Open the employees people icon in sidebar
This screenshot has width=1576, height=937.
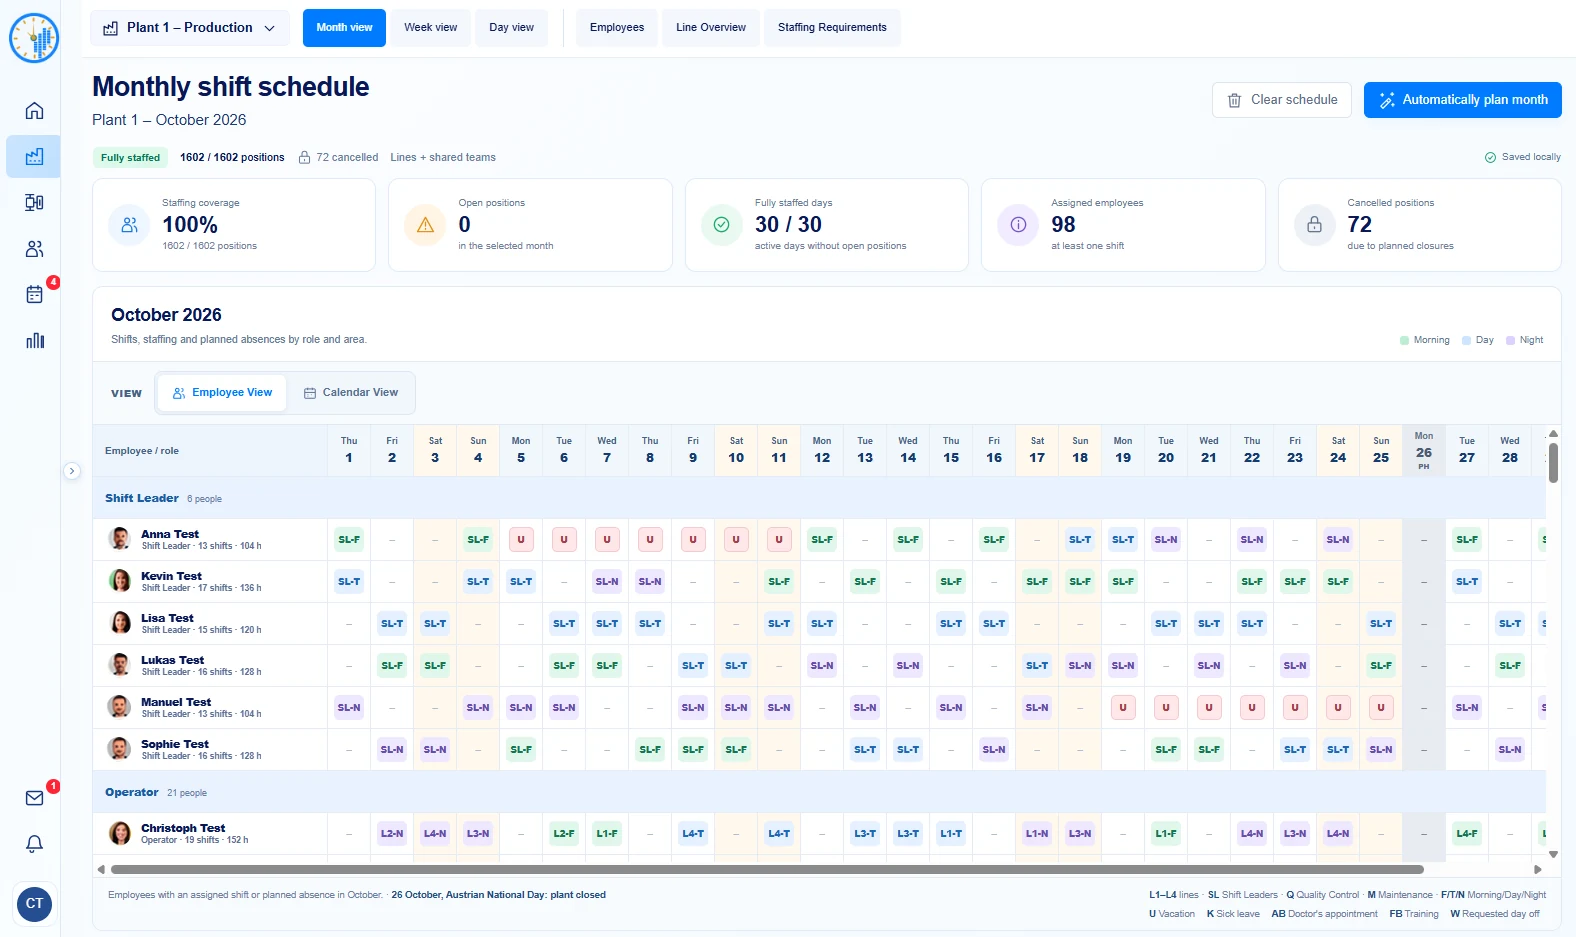coord(34,249)
